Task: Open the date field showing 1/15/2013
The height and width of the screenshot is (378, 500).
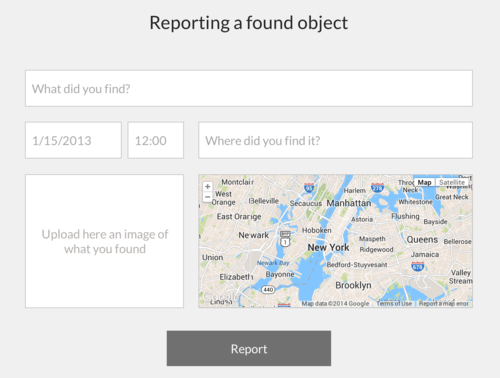Action: [x=73, y=140]
